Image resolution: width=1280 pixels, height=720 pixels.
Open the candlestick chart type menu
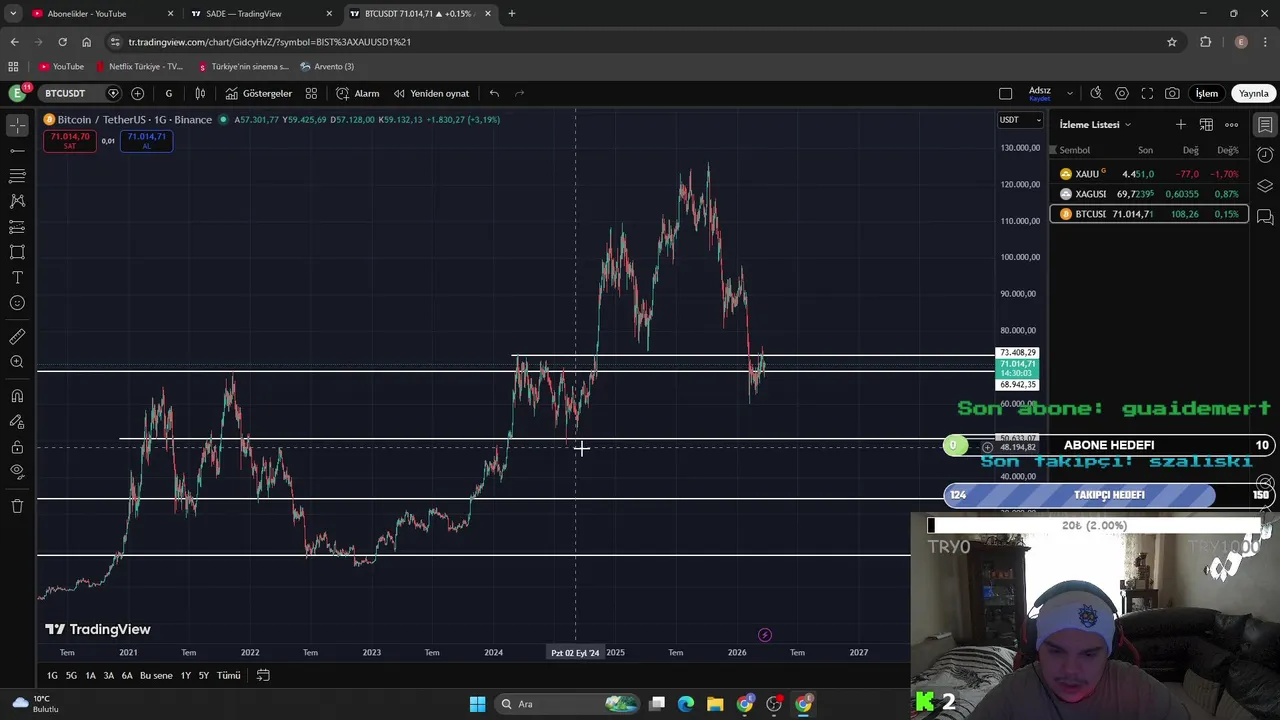[200, 93]
